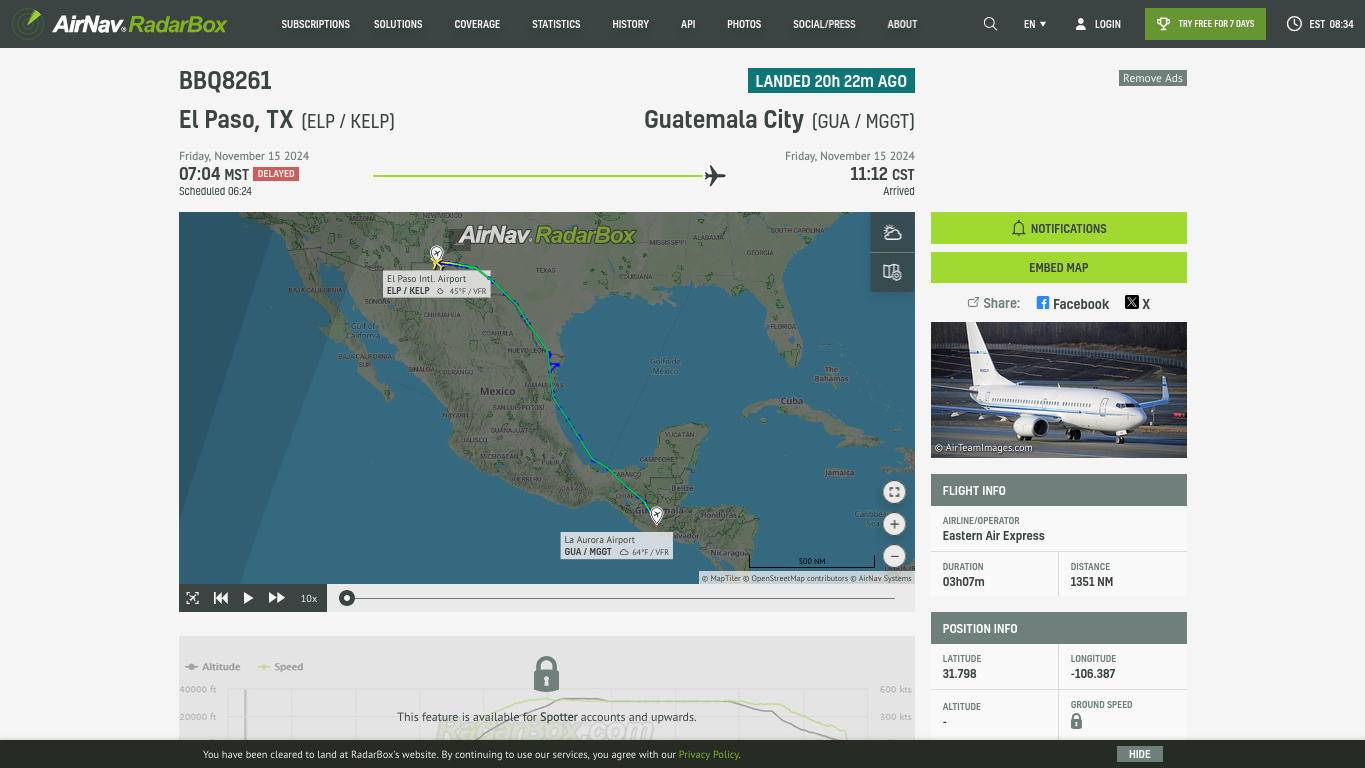Share the flight on X
Viewport: 1365px width, 768px height.
[x=1137, y=303]
